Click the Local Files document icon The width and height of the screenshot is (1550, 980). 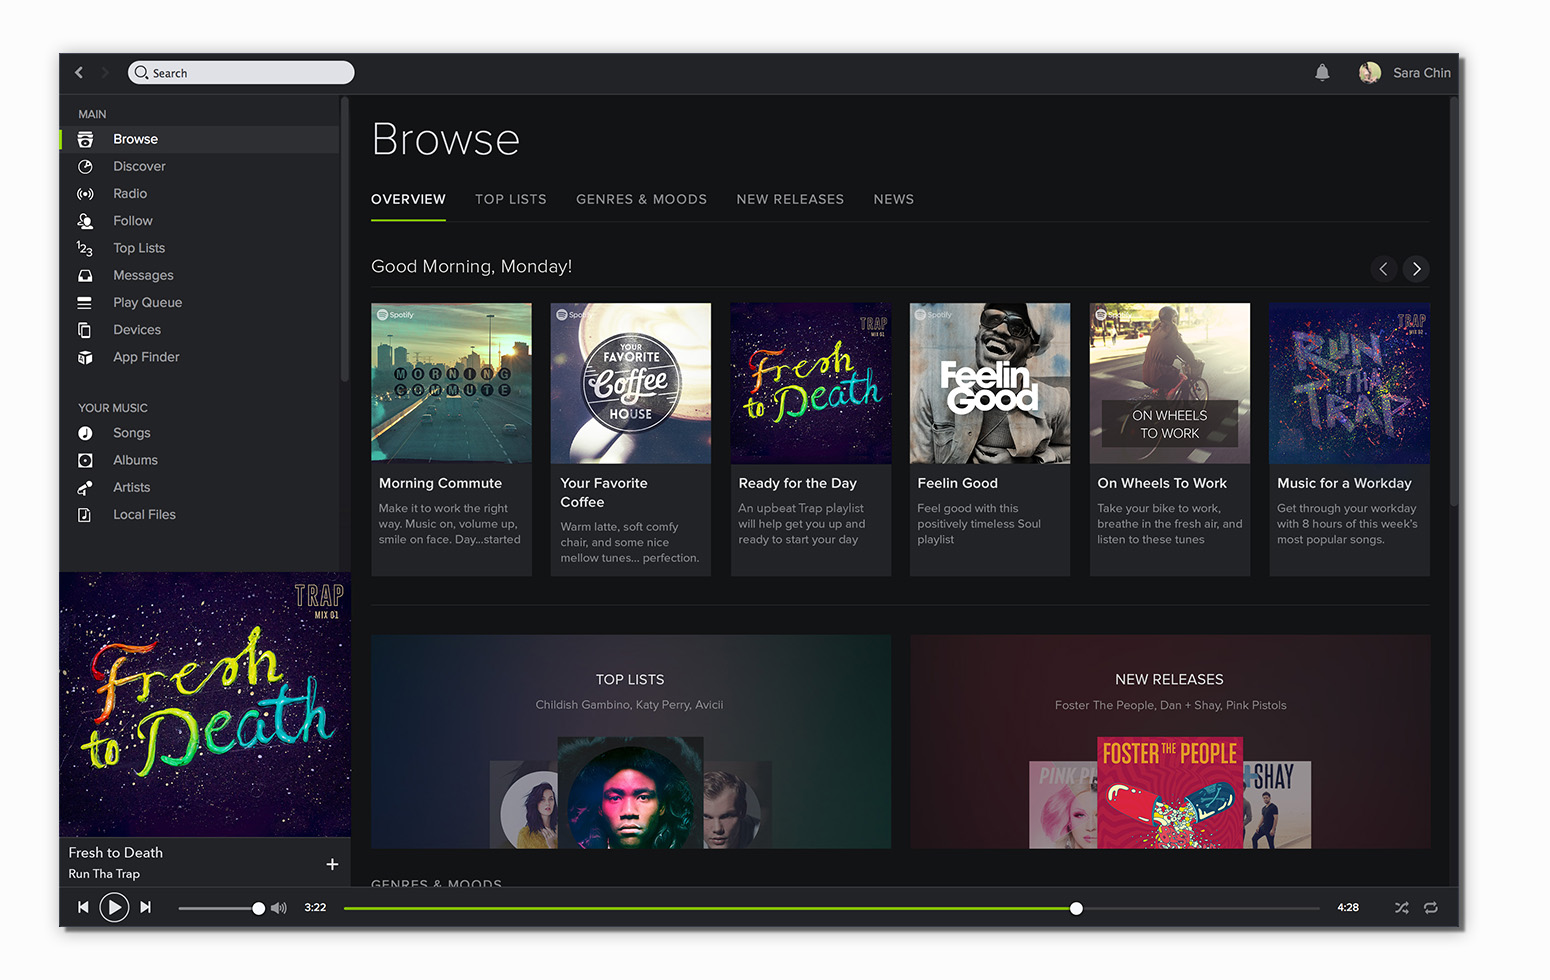(85, 515)
